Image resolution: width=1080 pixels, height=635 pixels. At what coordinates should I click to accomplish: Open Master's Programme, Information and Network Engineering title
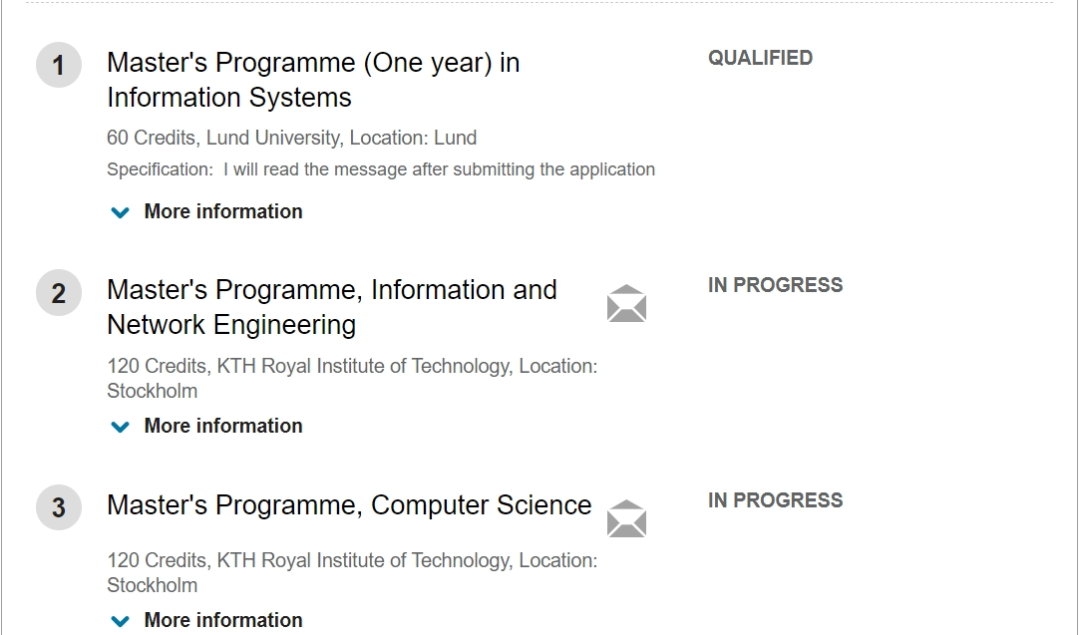(332, 307)
